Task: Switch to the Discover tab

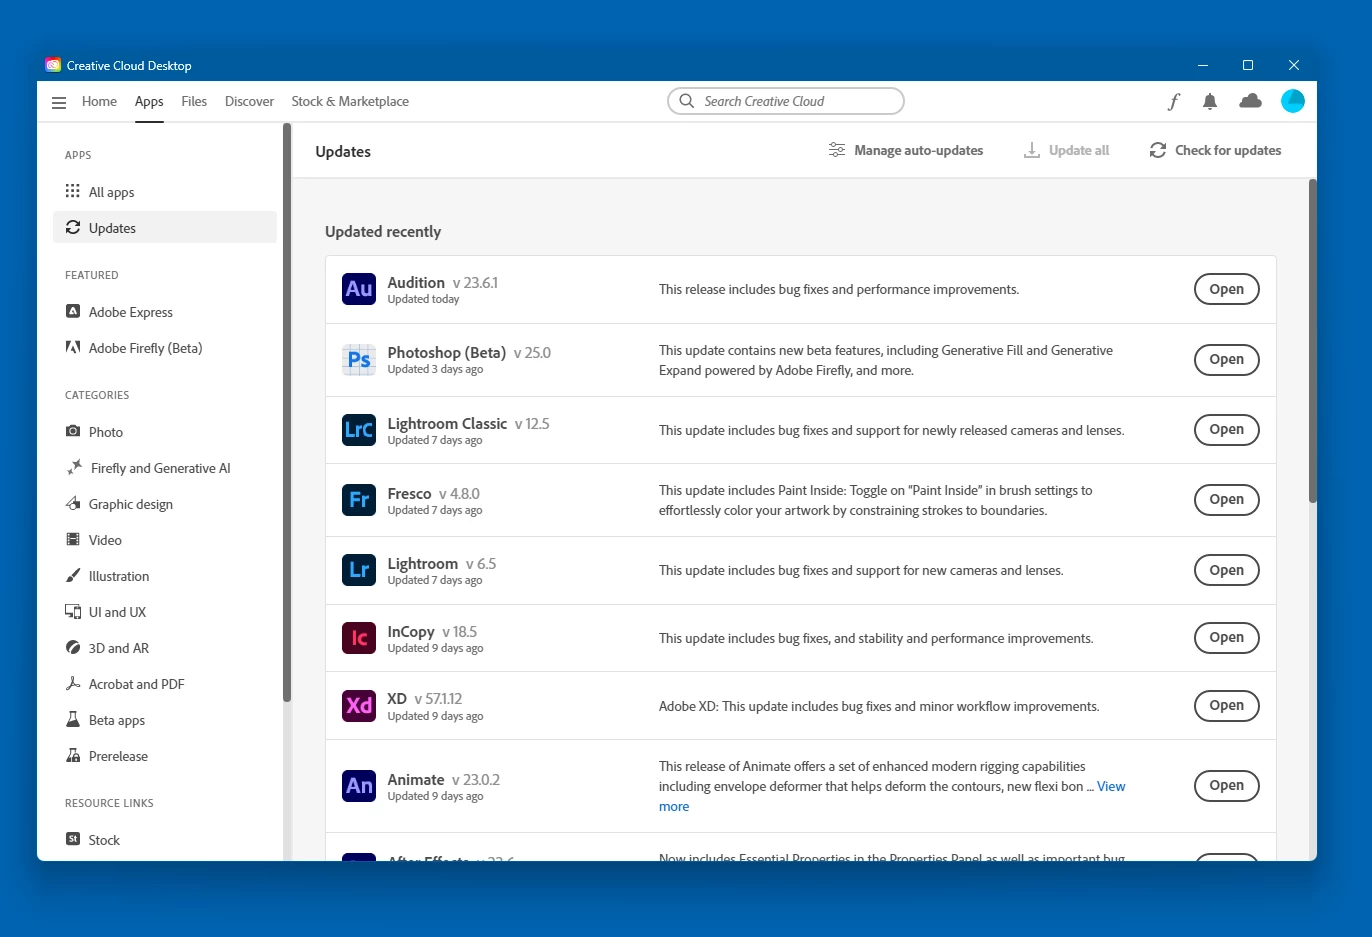Action: (249, 101)
